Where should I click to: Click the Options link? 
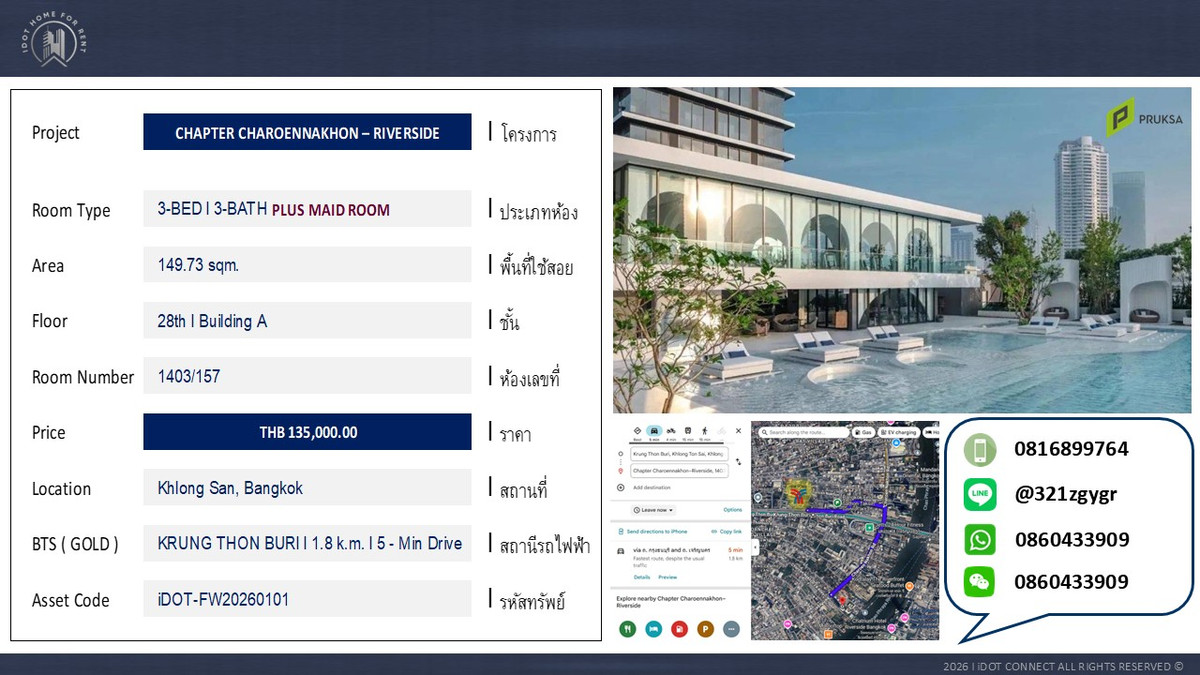point(732,510)
